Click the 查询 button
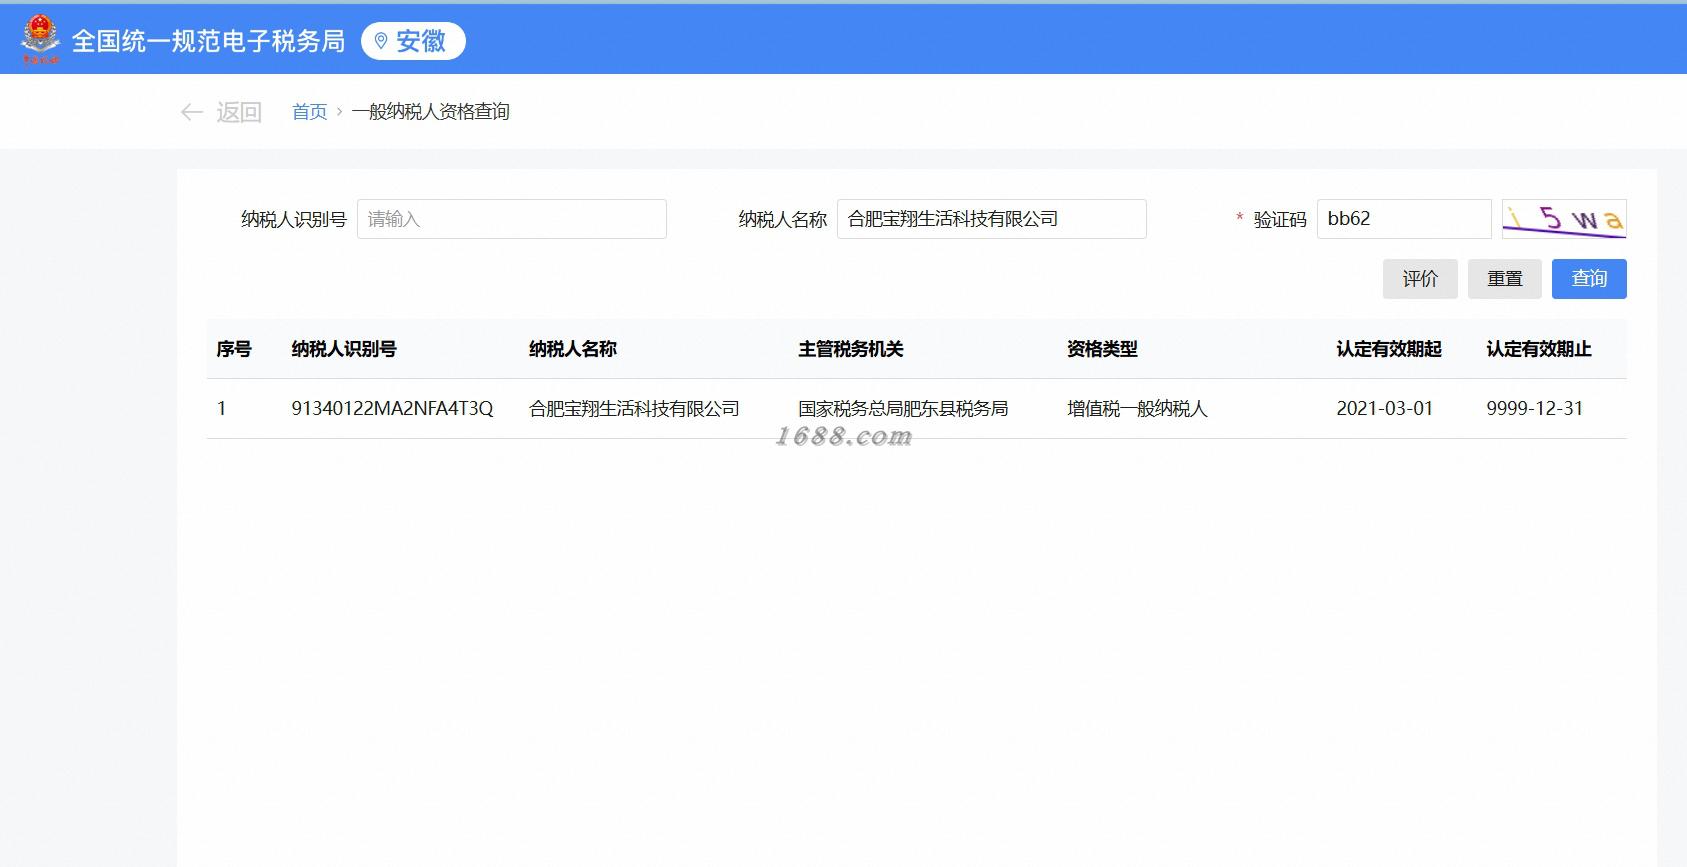The width and height of the screenshot is (1687, 867). (1589, 279)
